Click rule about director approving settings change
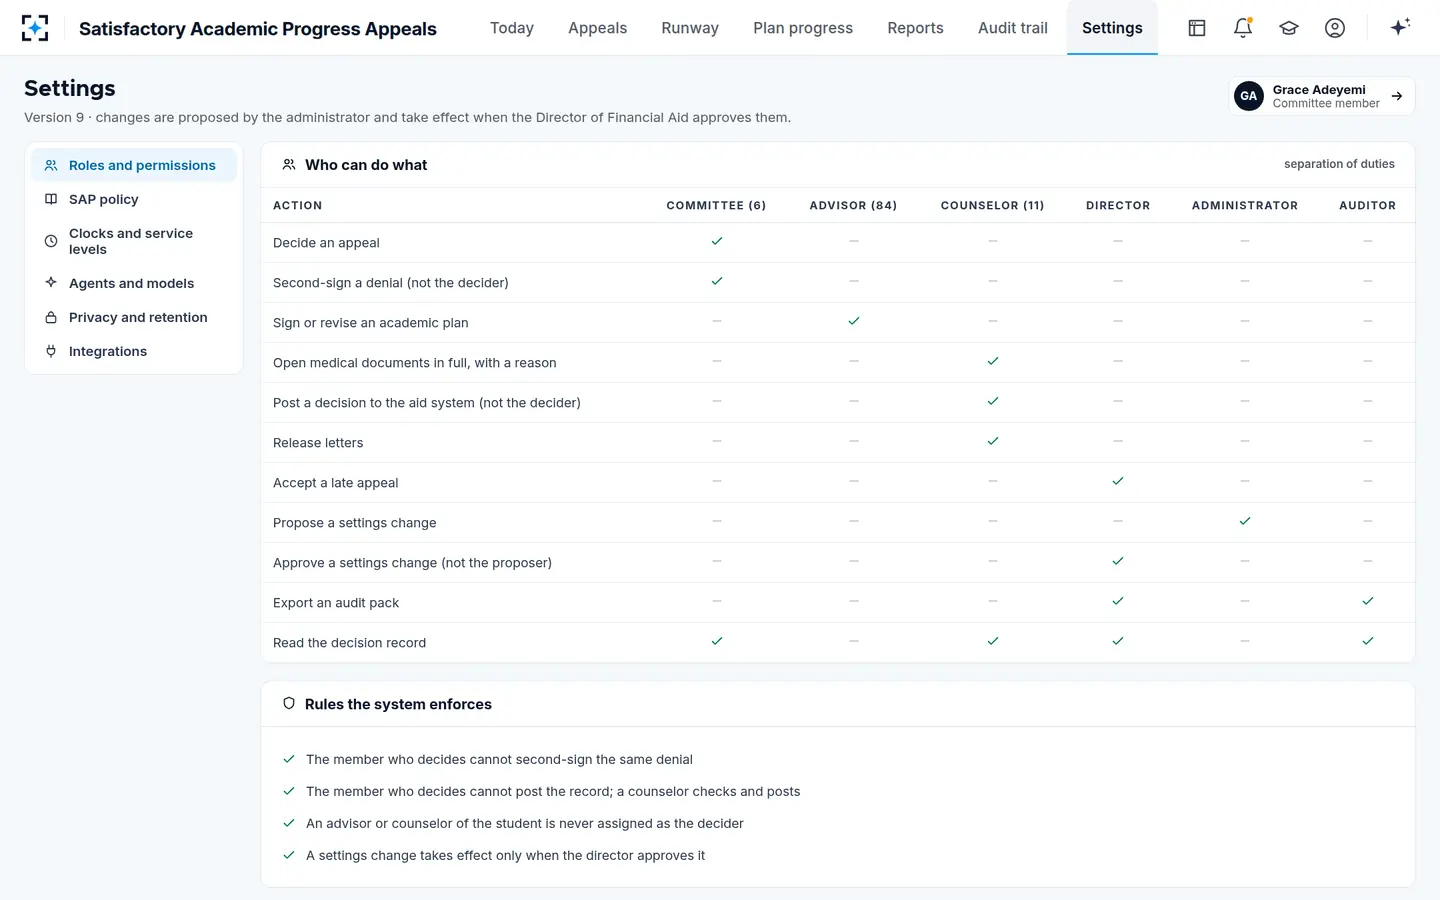The height and width of the screenshot is (900, 1440). tap(505, 855)
